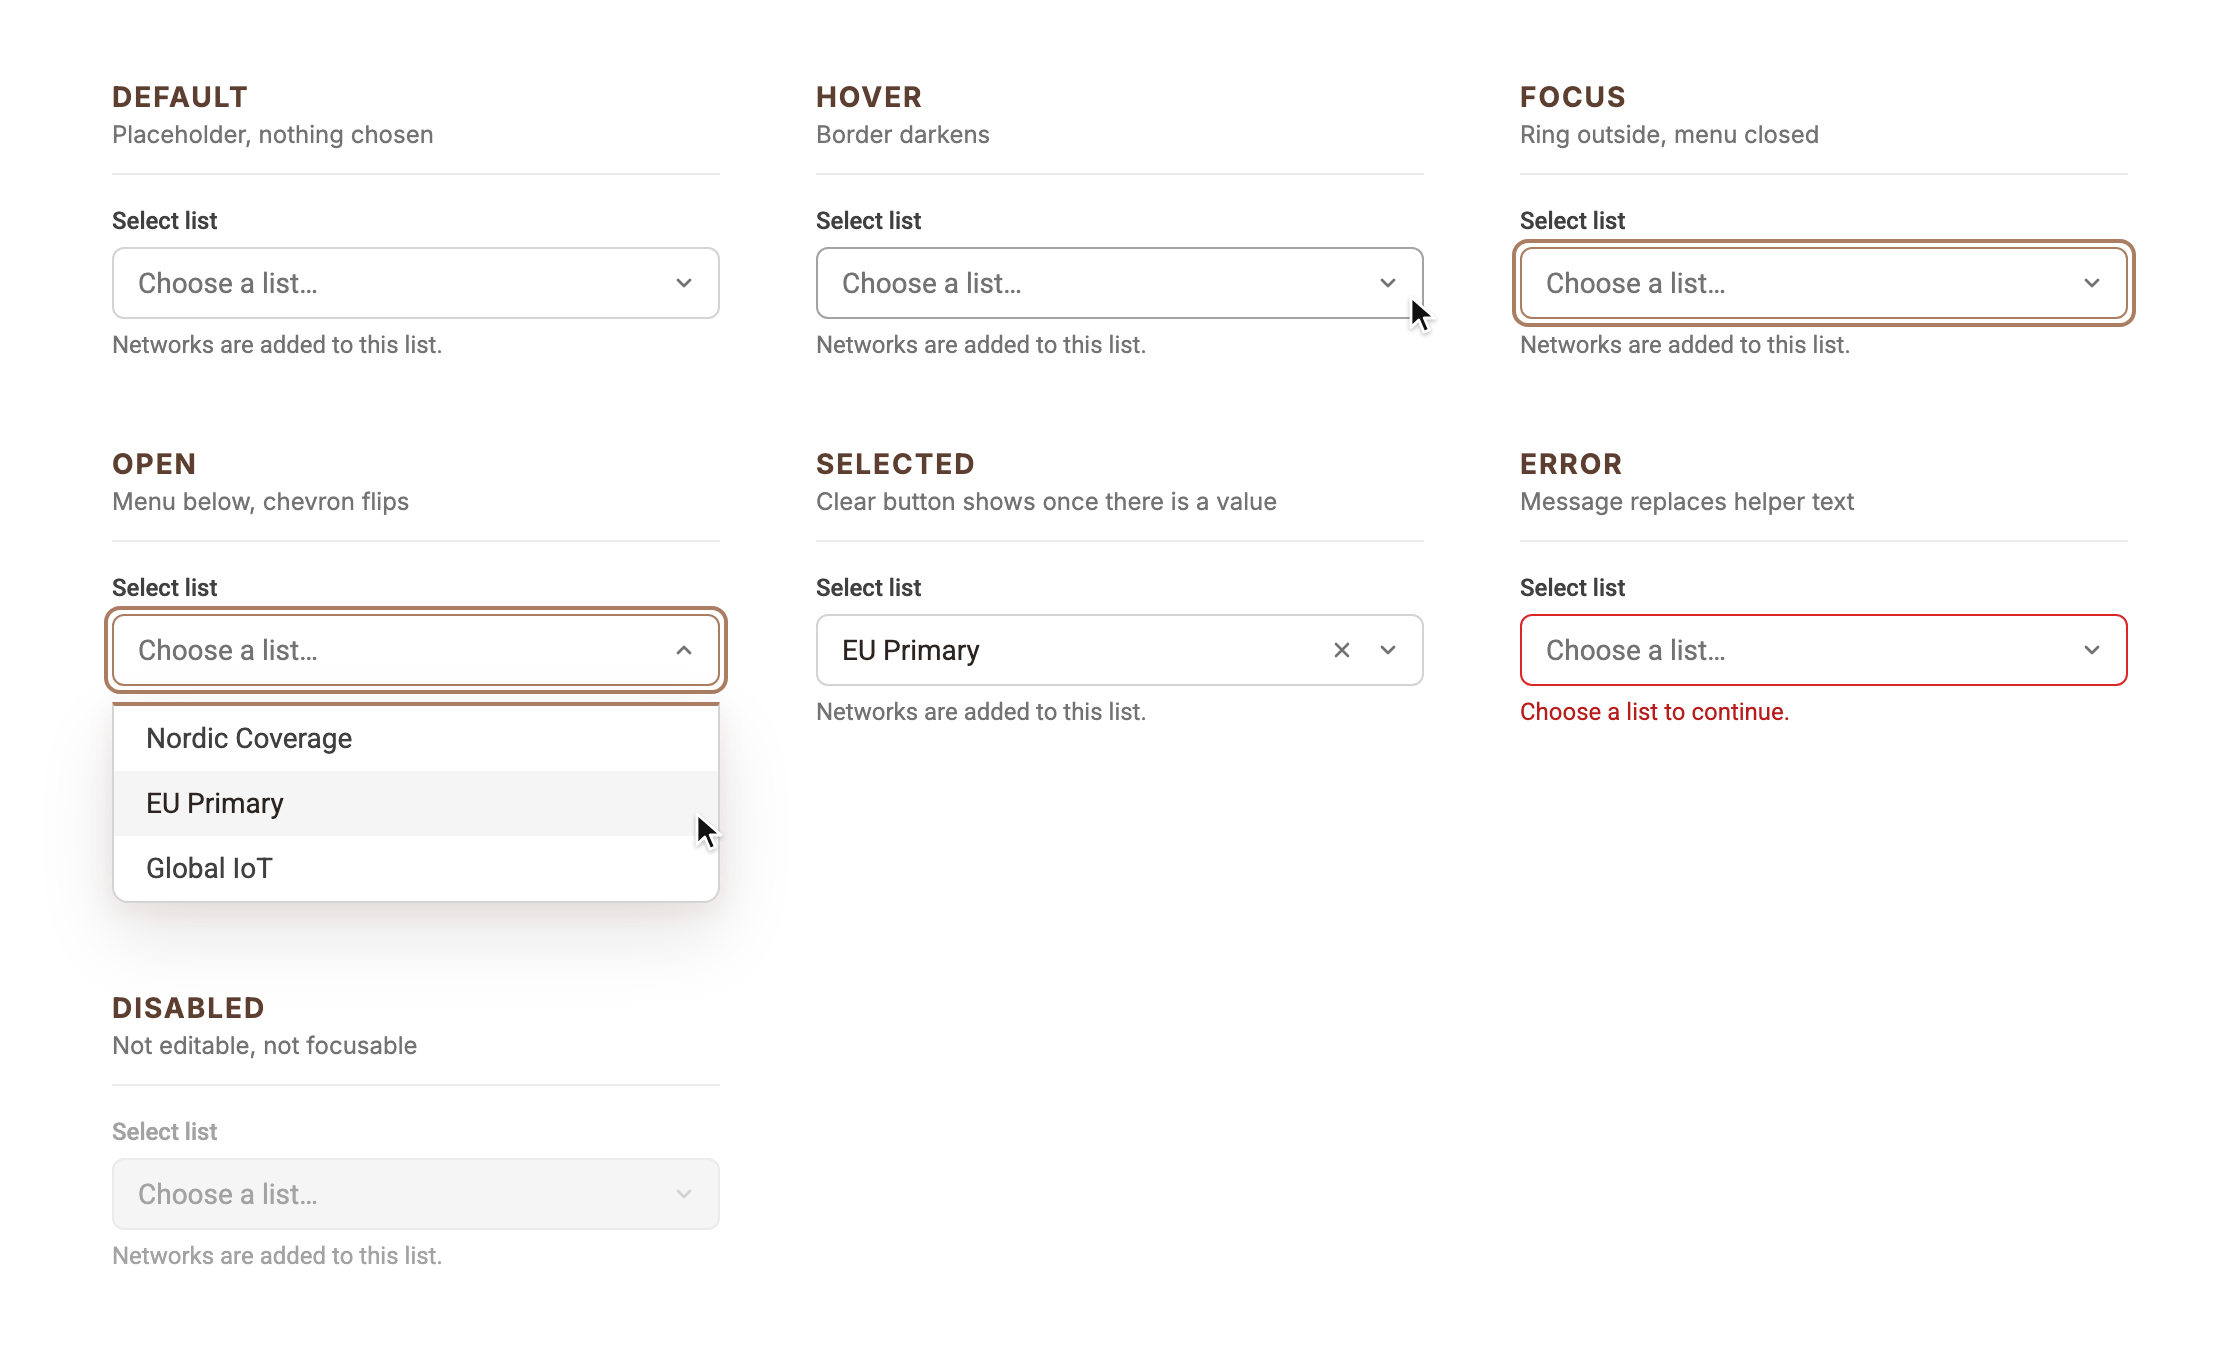2240x1360 pixels.
Task: Open the Selected dropdown showing EU Primary
Action: 1120,650
